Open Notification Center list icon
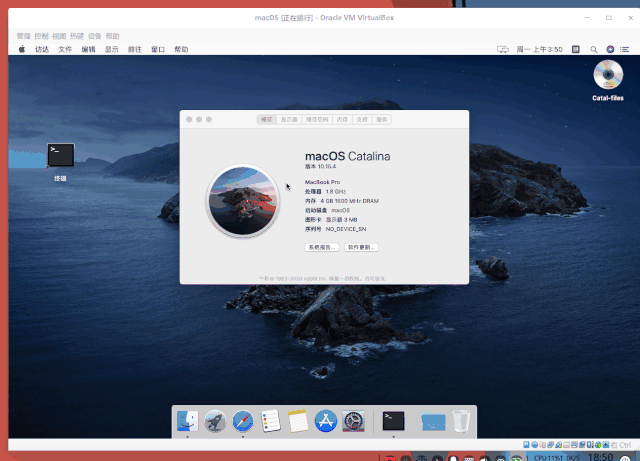 click(x=625, y=49)
